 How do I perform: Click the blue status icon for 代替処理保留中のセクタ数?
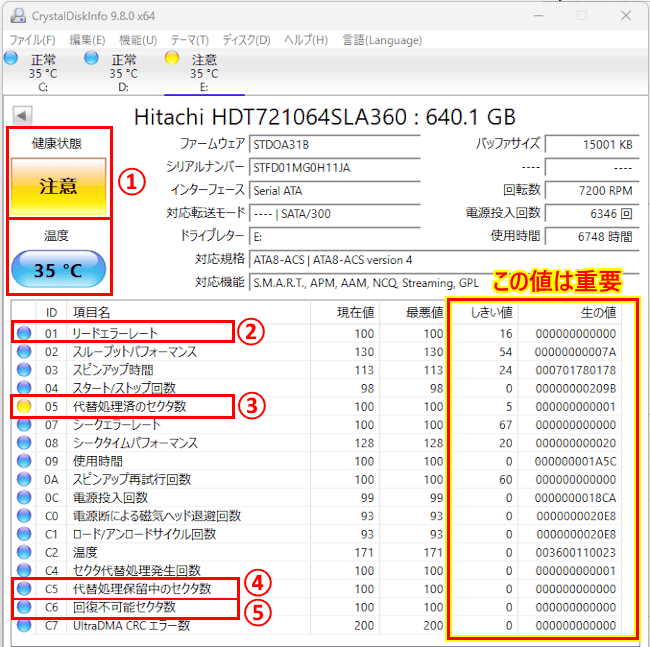[x=24, y=588]
